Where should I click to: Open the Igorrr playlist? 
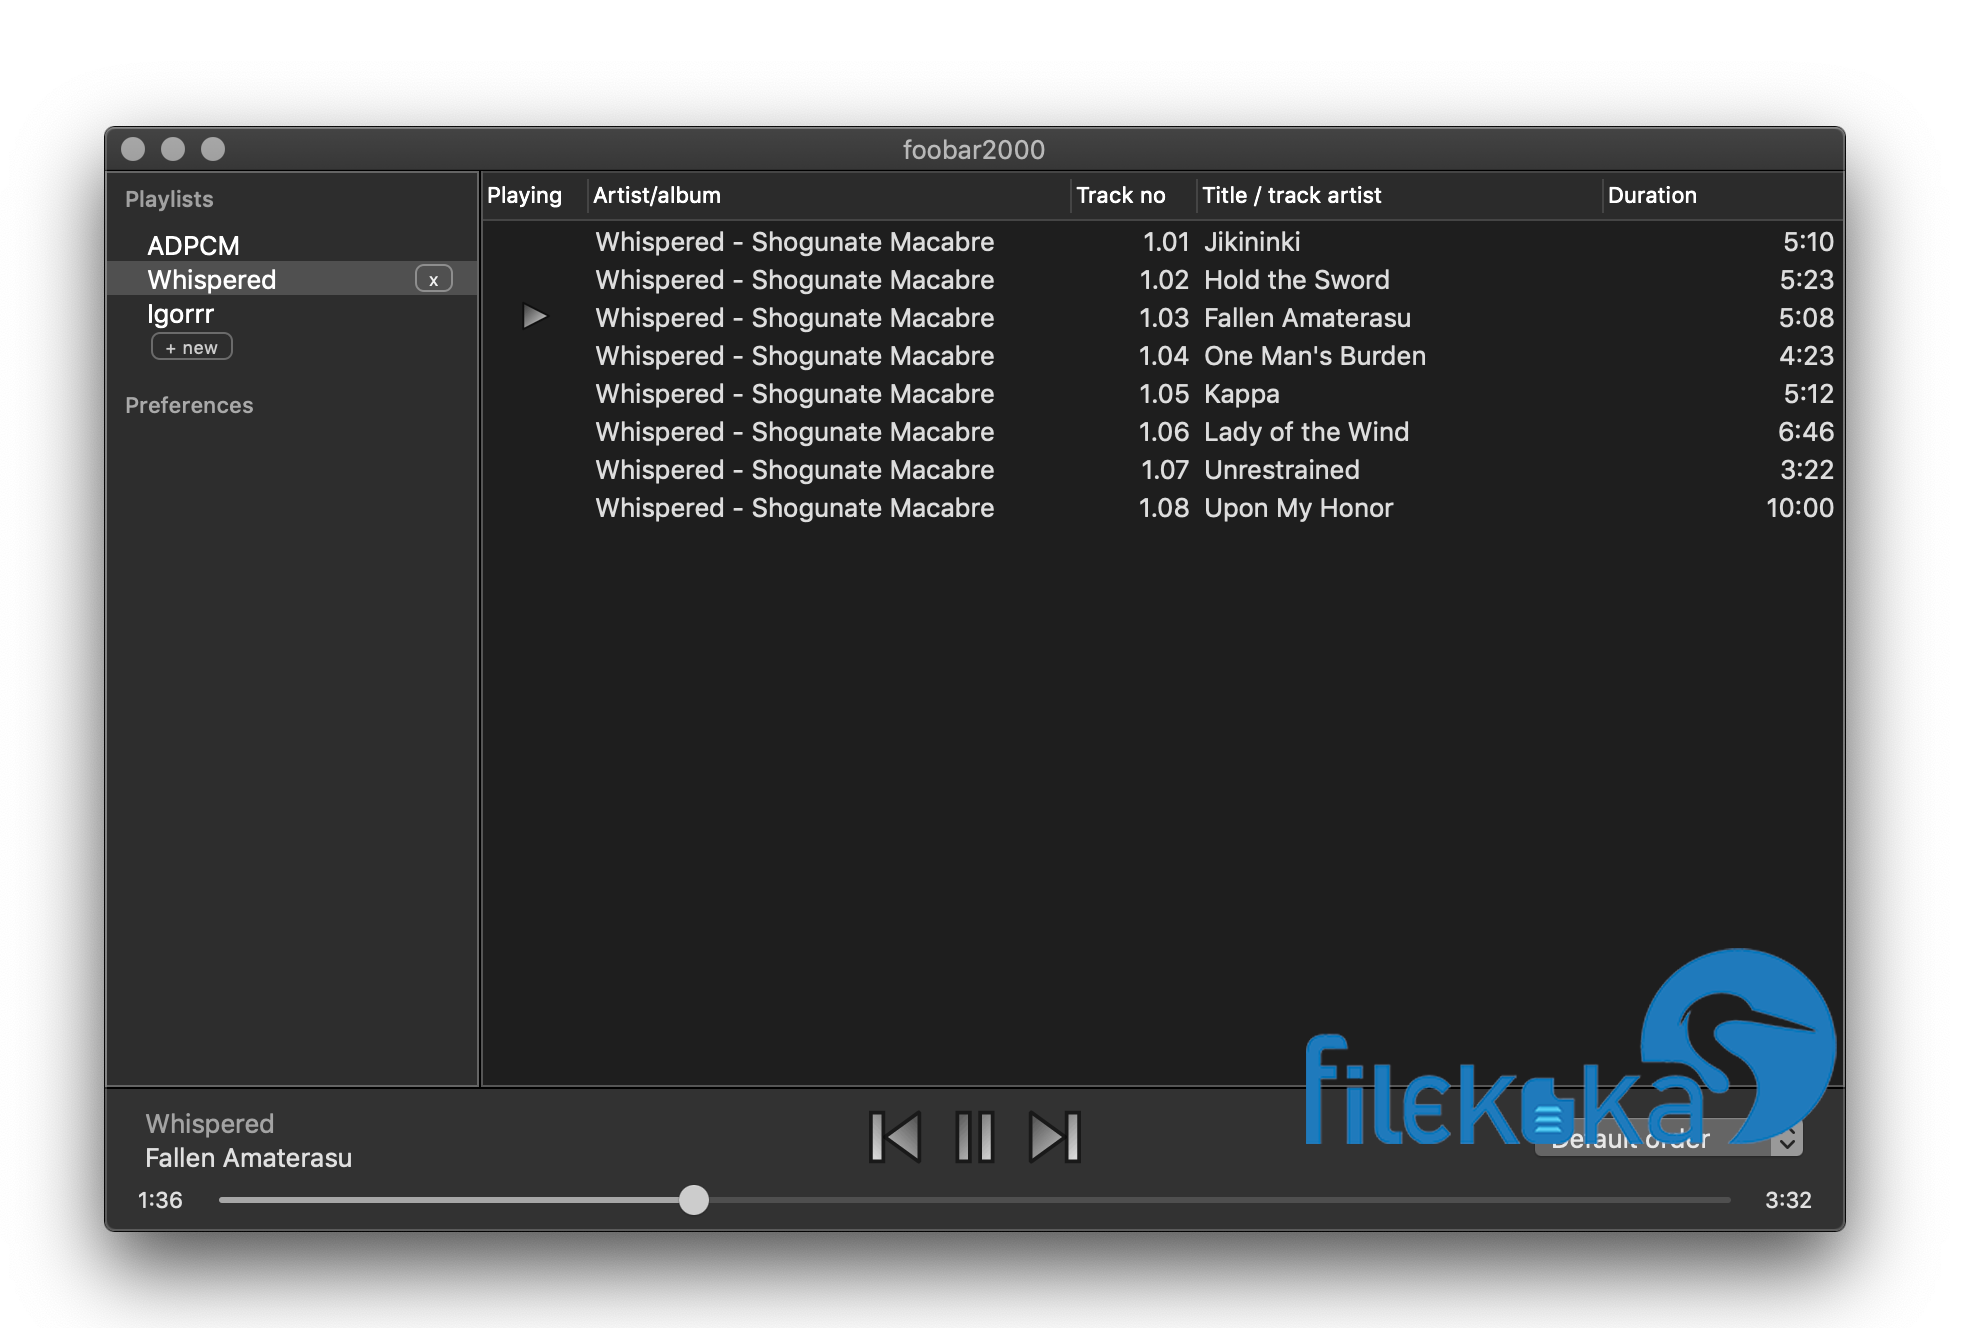click(180, 313)
